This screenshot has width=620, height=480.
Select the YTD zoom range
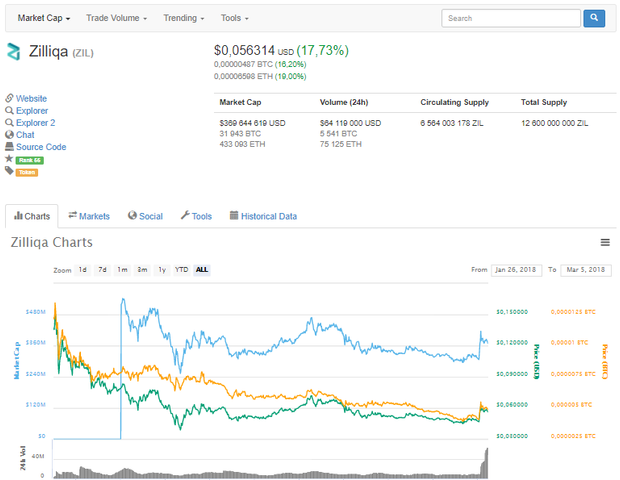[x=181, y=270]
